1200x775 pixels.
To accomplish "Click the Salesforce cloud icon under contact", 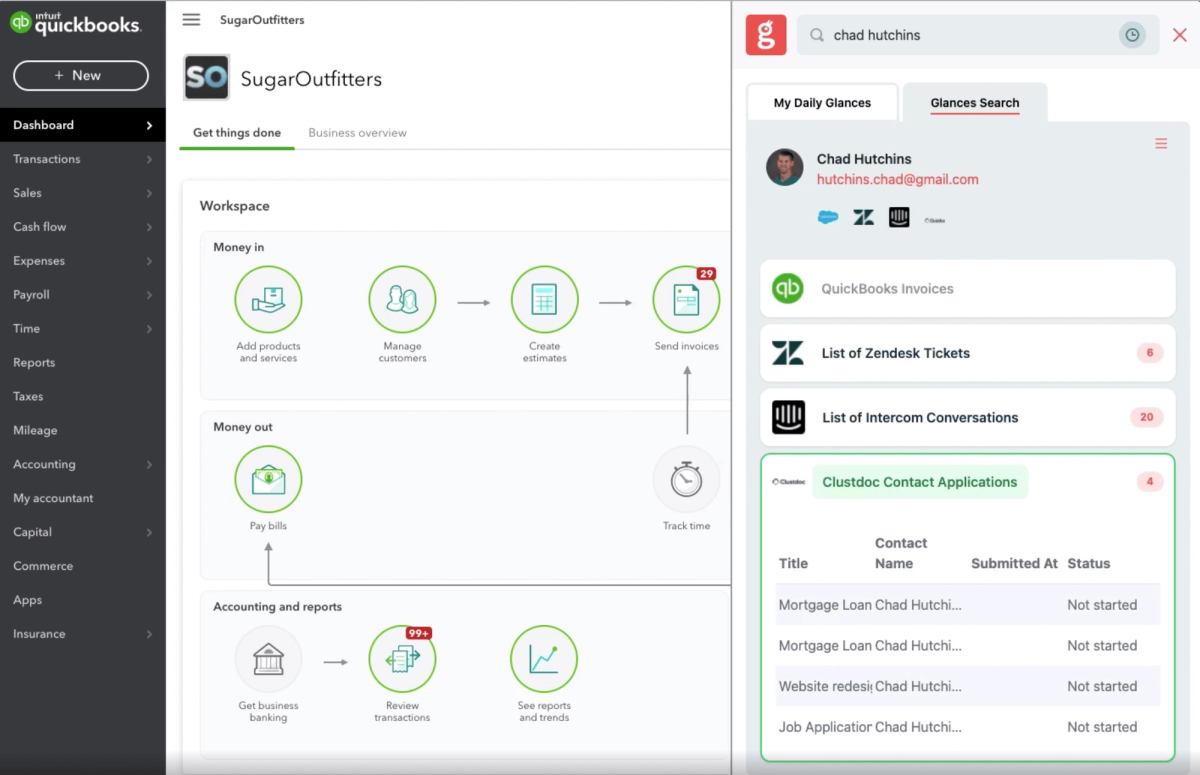I will [828, 217].
